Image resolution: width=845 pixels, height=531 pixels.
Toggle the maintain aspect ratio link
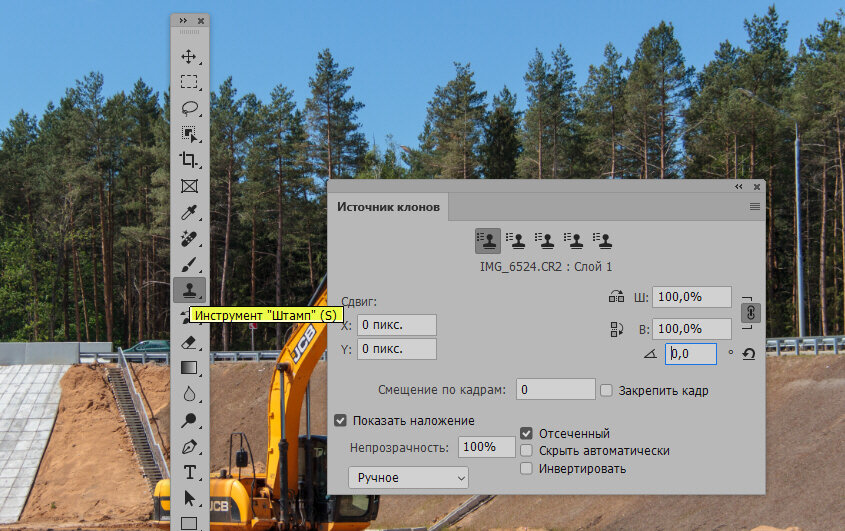click(751, 313)
